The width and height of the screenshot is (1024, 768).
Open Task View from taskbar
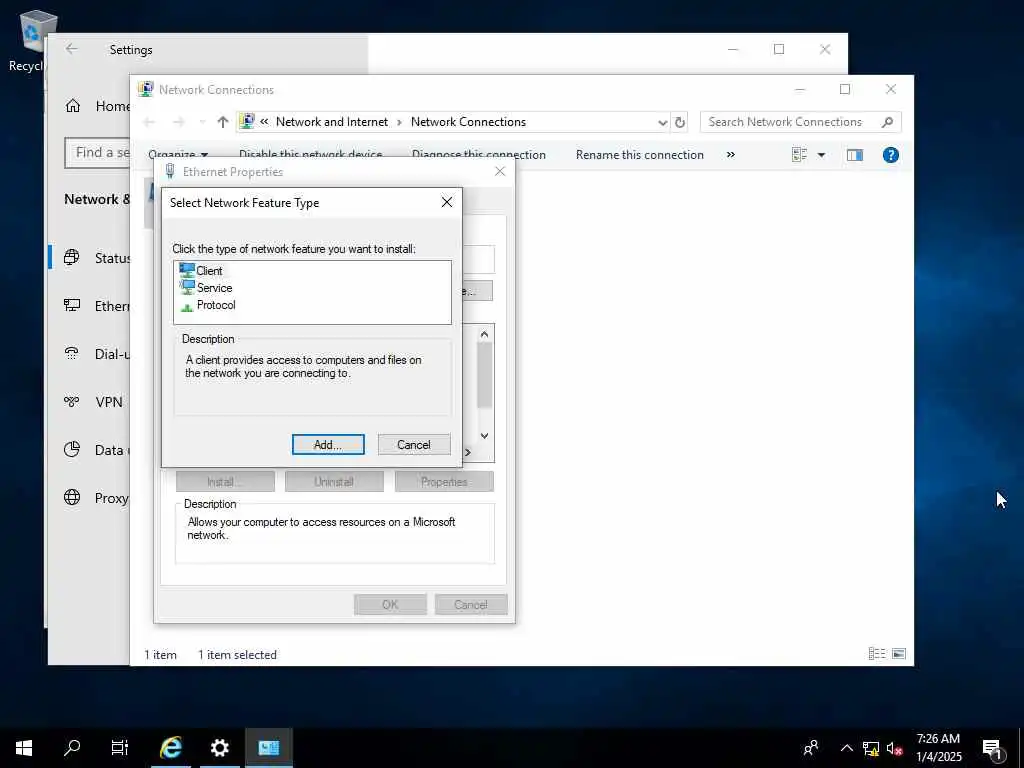click(x=120, y=748)
